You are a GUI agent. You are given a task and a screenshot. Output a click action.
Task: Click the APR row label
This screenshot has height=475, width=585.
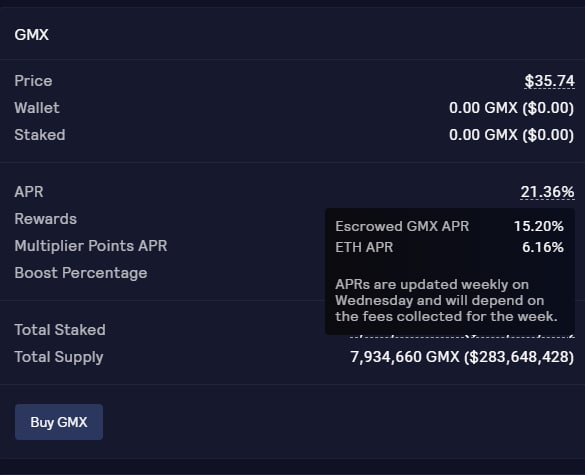[x=29, y=192]
